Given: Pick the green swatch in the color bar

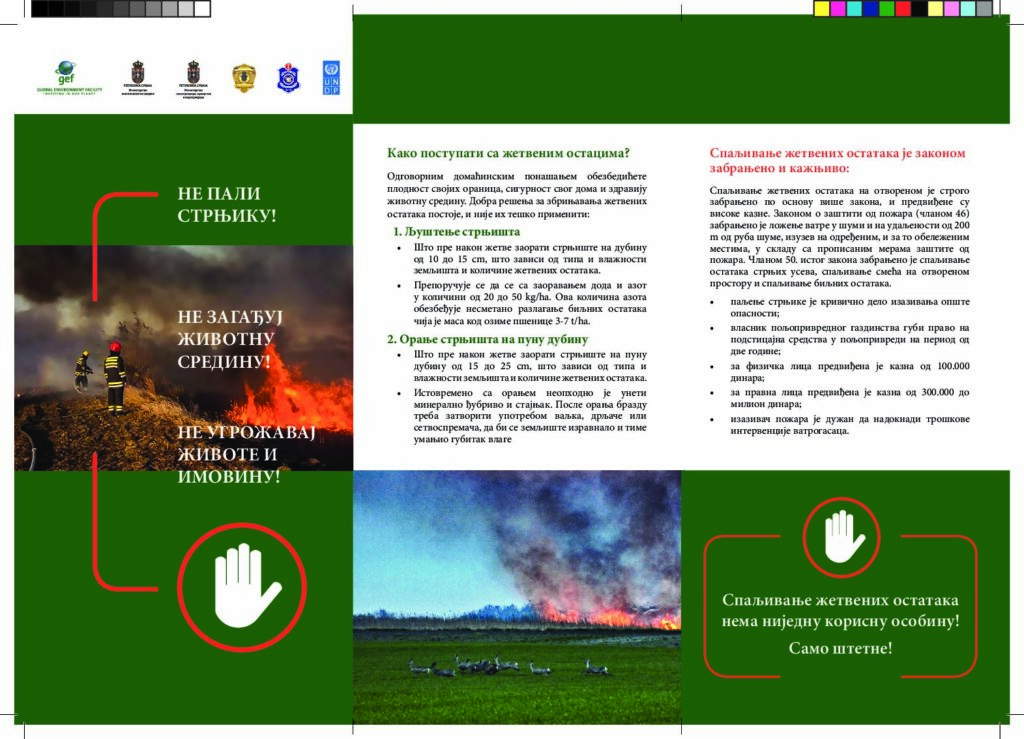Looking at the screenshot, I should click(x=887, y=8).
